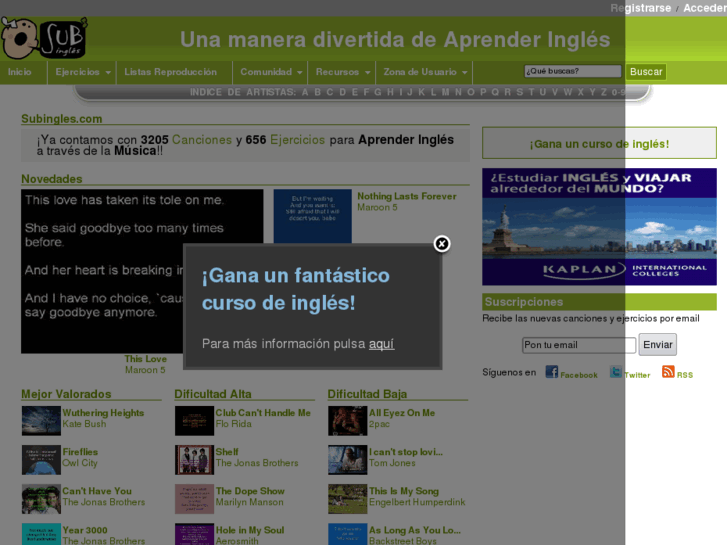Open Year 3000 thumbnail
This screenshot has height=545, width=727.
(x=41, y=534)
